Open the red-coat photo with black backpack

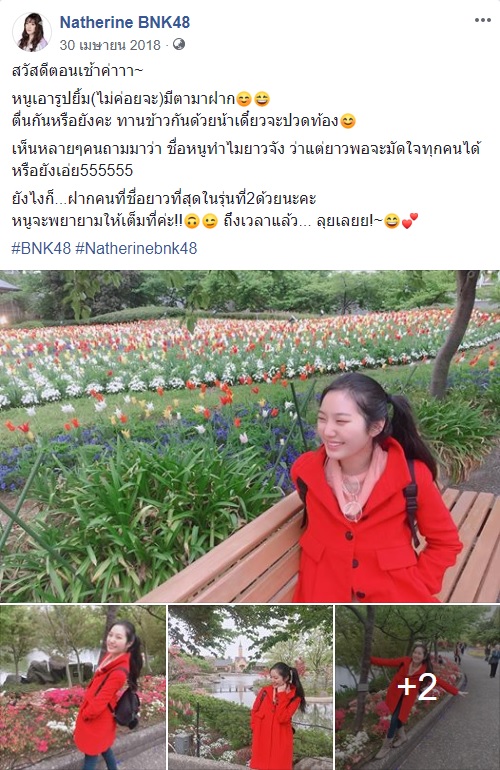pos(83,688)
